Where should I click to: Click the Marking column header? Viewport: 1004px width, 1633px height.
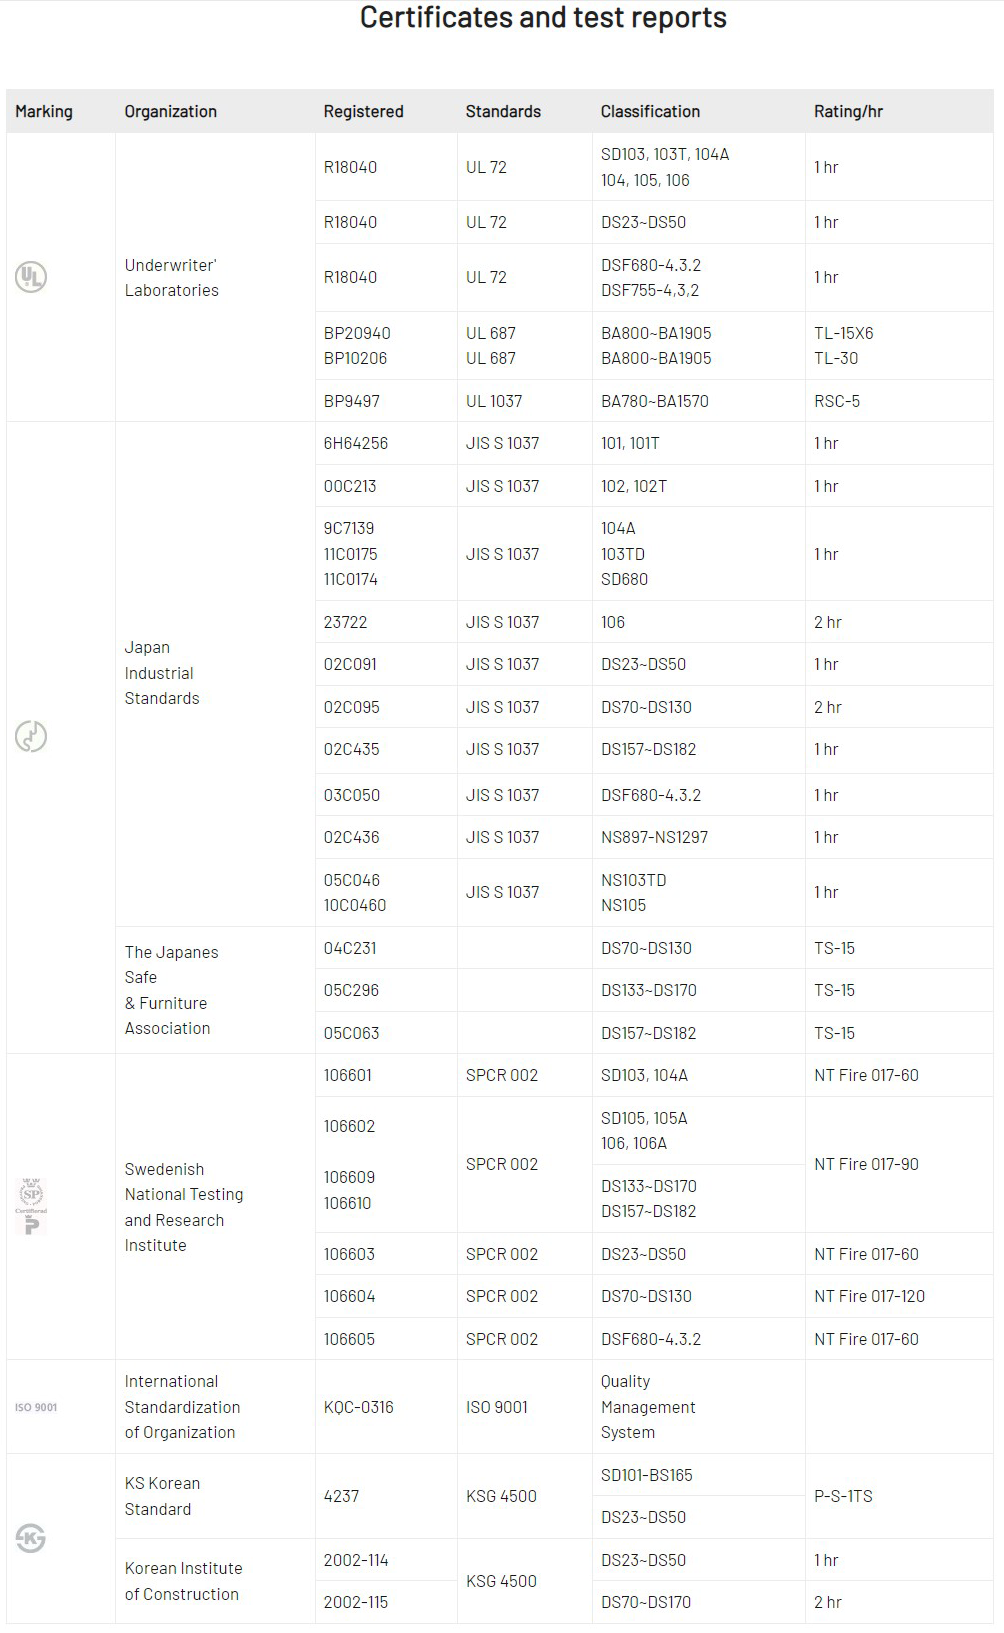tap(44, 111)
